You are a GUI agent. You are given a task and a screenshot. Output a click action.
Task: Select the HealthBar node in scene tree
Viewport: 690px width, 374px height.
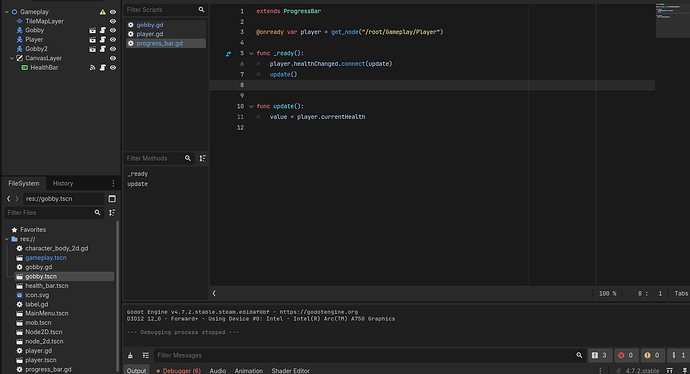tap(44, 67)
